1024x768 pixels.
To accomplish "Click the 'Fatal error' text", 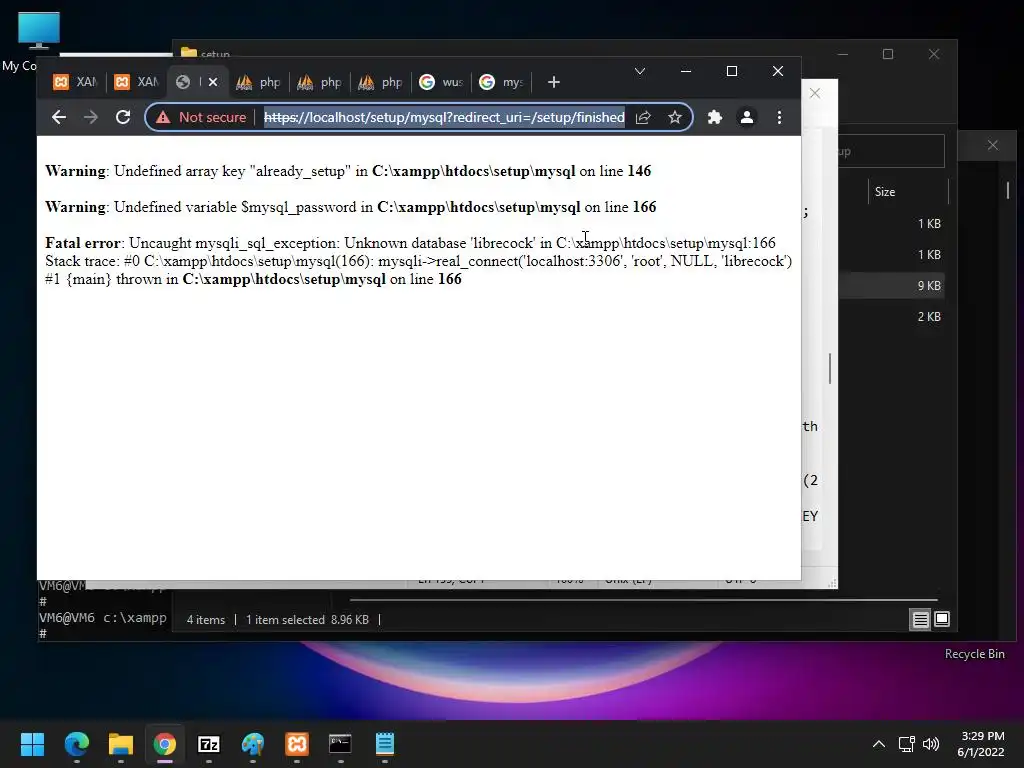I will click(x=82, y=243).
